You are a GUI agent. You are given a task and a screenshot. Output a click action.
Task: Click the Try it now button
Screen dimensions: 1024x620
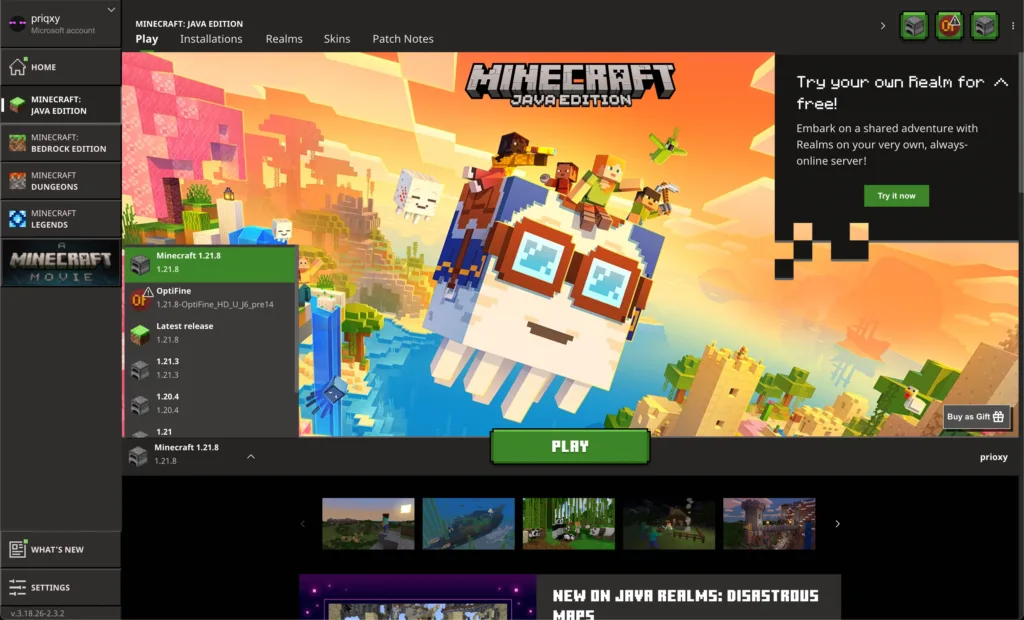tap(896, 196)
